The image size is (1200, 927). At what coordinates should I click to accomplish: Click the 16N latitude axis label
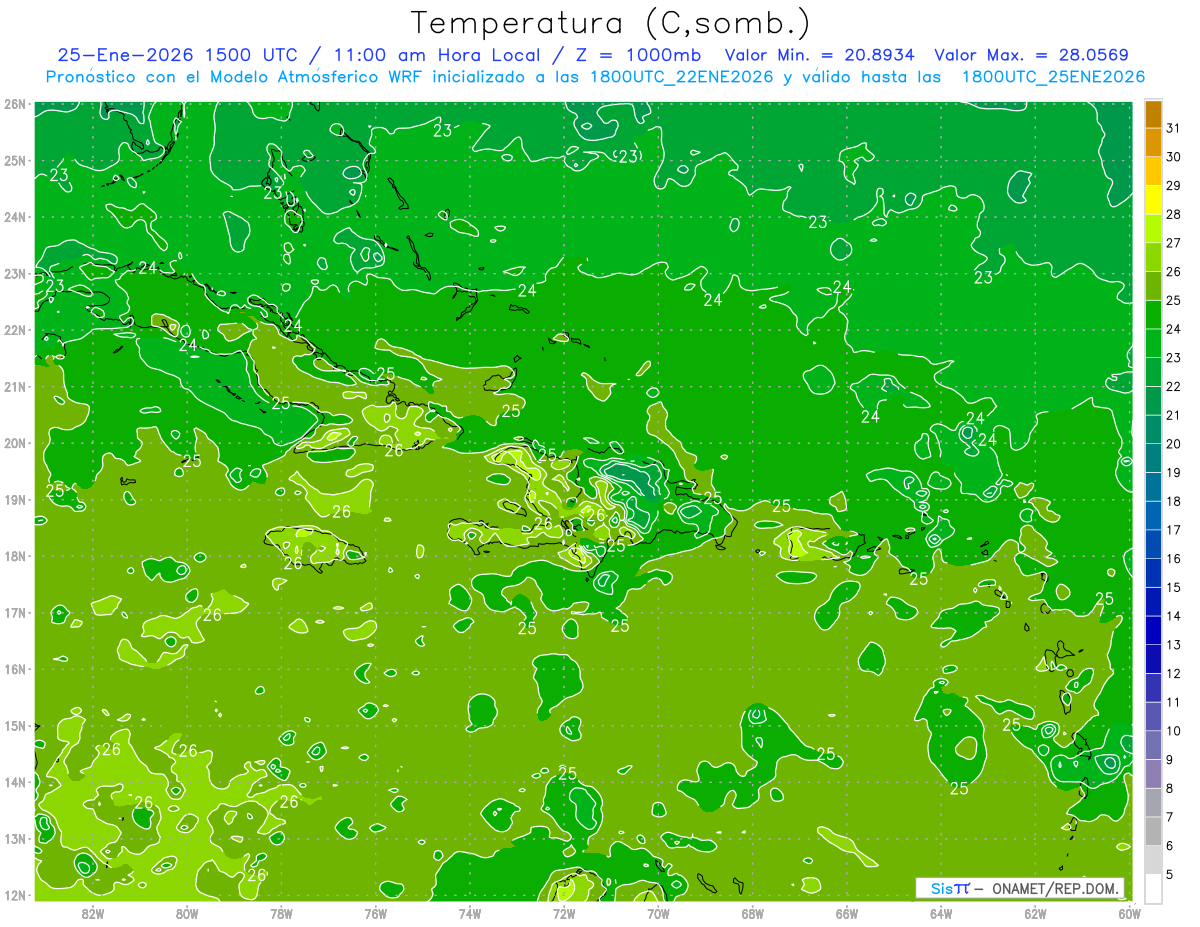tap(14, 669)
